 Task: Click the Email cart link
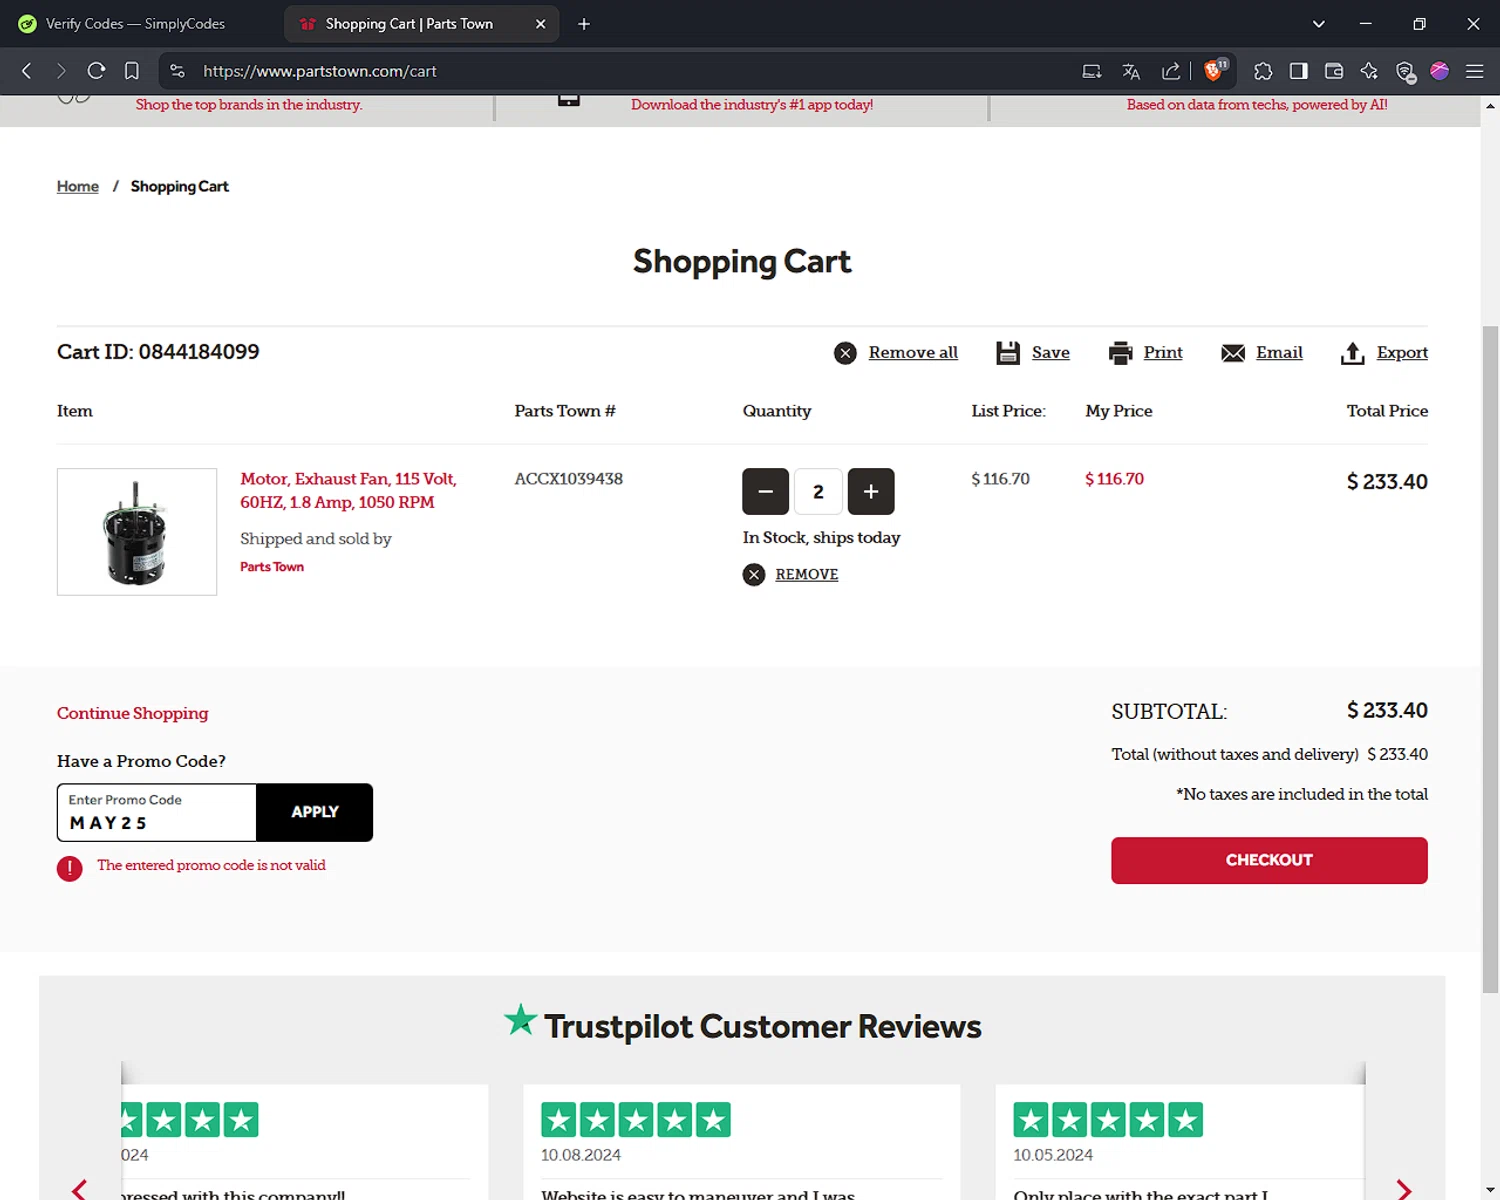tap(1279, 353)
